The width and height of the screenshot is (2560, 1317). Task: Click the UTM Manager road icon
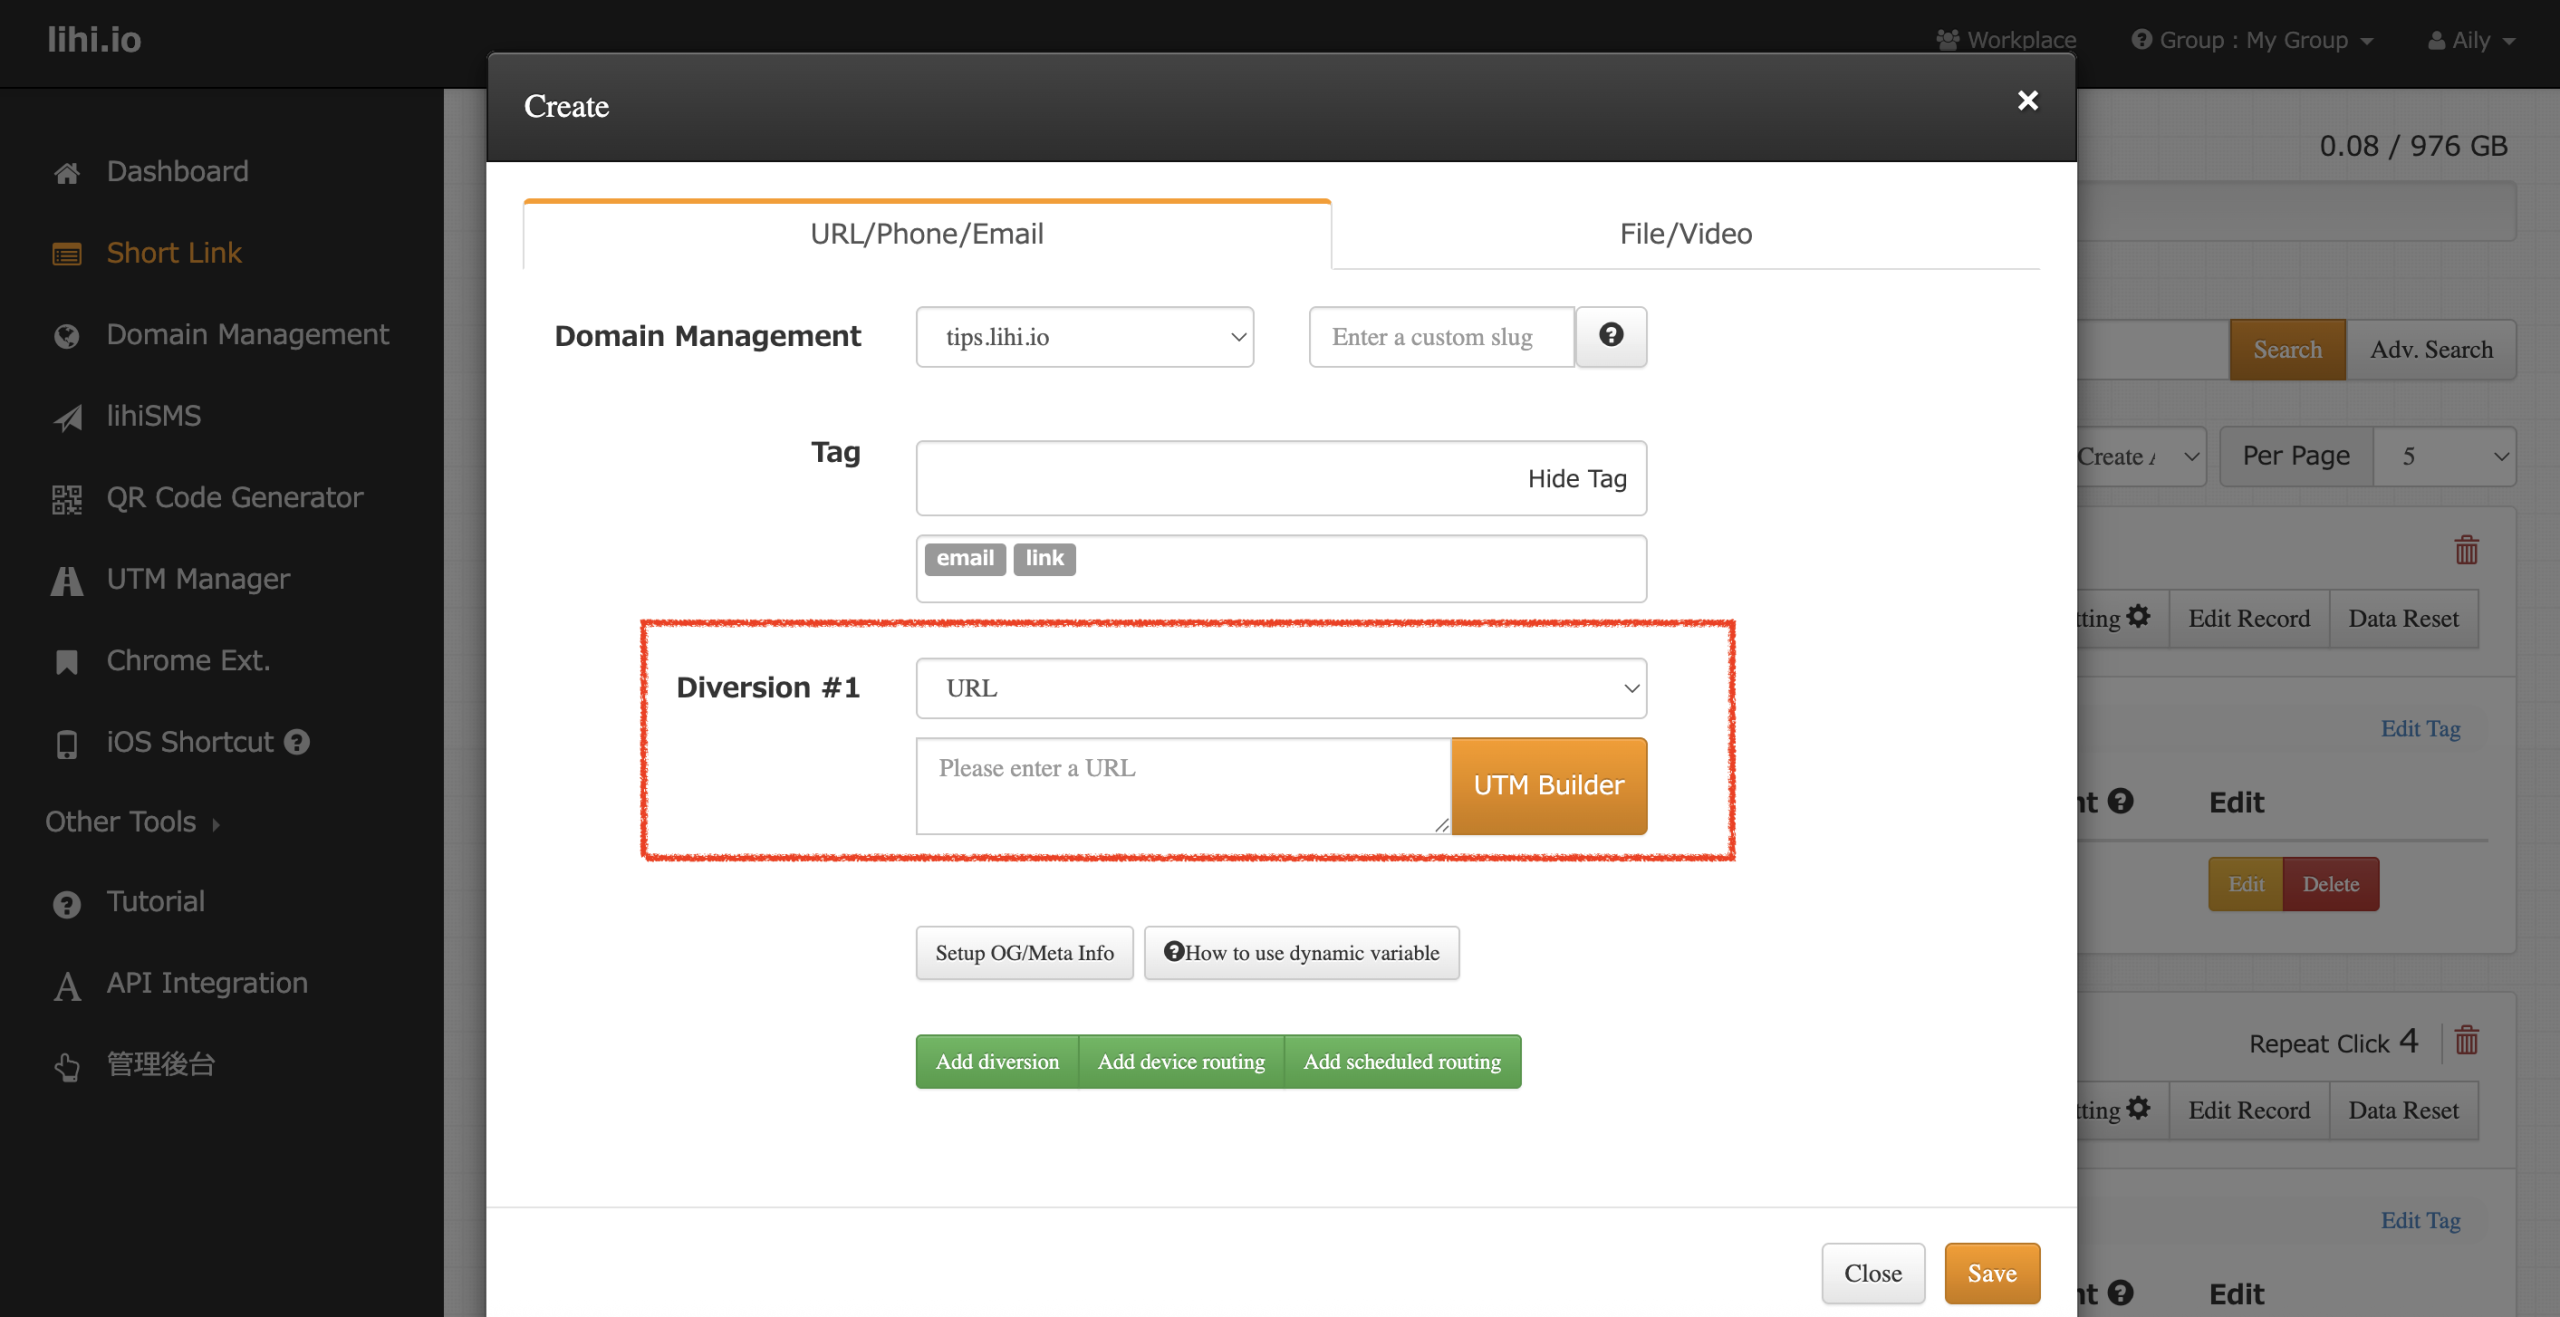click(67, 580)
